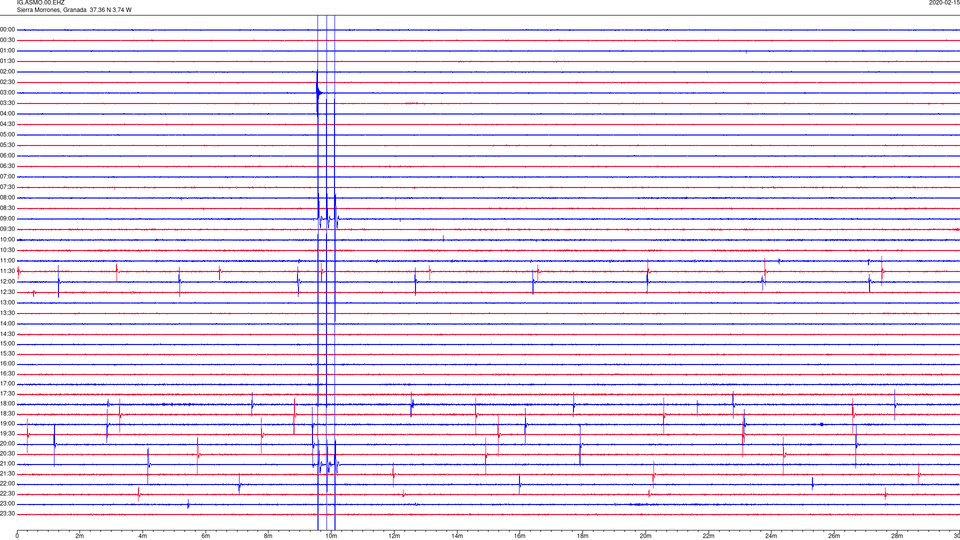960x540 pixels.
Task: Select the 22:00 trace time label
Action: point(7,484)
